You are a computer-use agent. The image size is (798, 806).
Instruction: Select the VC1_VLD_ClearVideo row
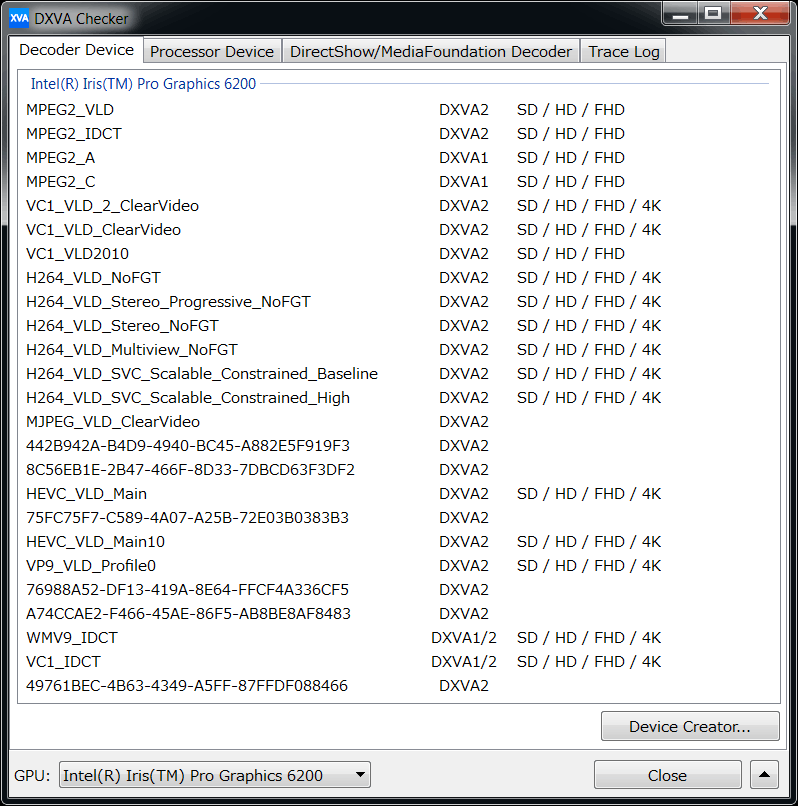[x=398, y=230]
